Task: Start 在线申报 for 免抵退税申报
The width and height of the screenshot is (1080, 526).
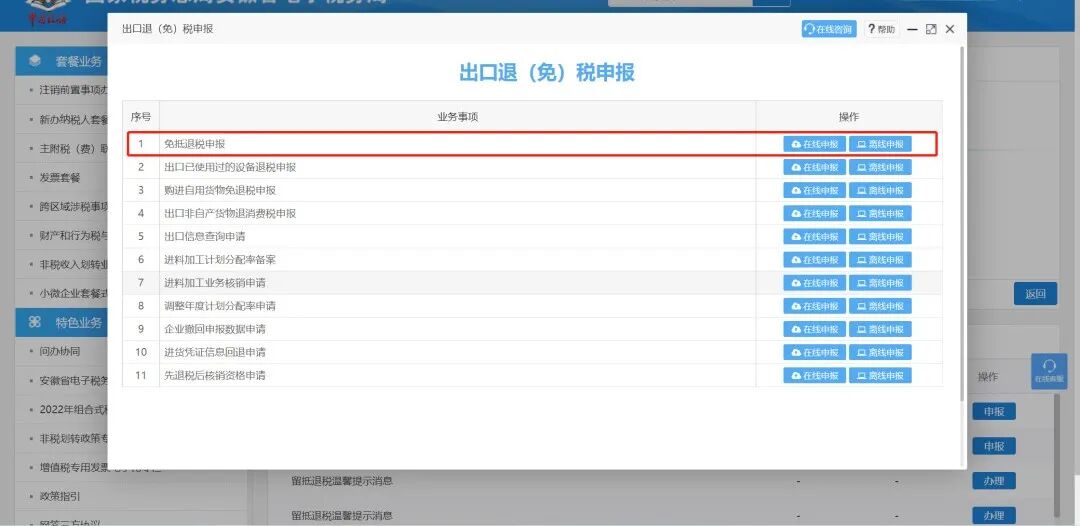Action: pyautogui.click(x=814, y=144)
